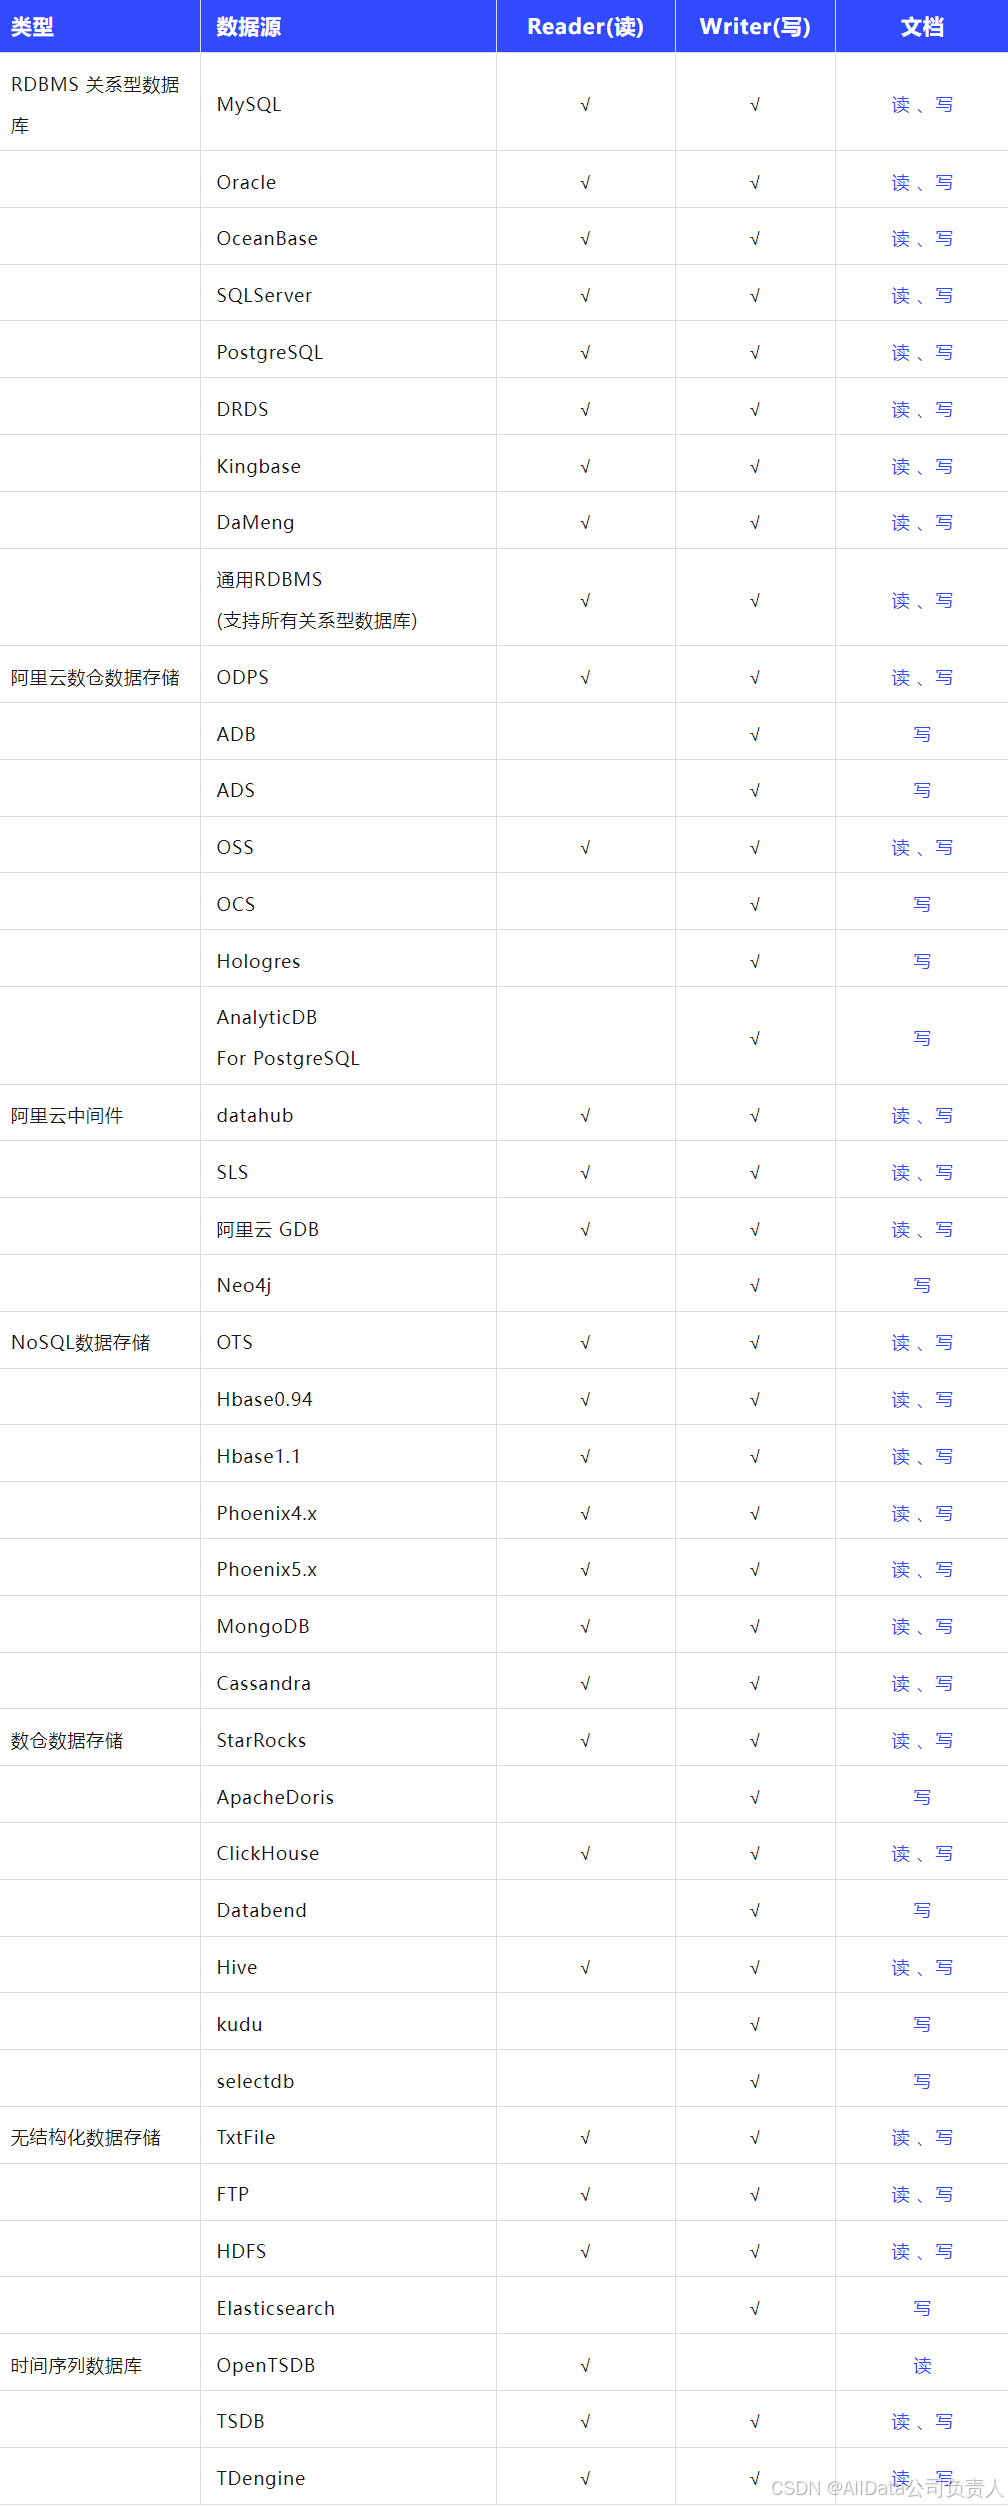
Task: Open OpenTSDB read documentation link
Action: pyautogui.click(x=922, y=2366)
